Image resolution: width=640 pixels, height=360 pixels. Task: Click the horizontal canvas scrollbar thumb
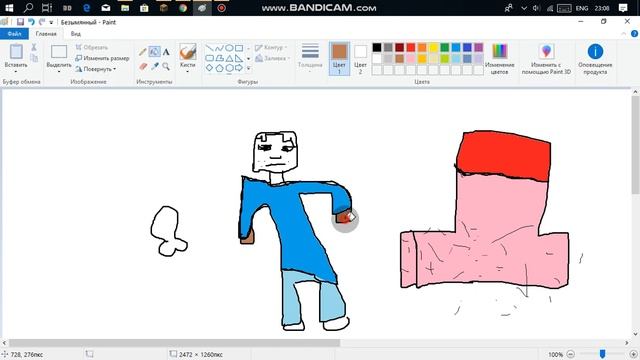click(x=174, y=343)
